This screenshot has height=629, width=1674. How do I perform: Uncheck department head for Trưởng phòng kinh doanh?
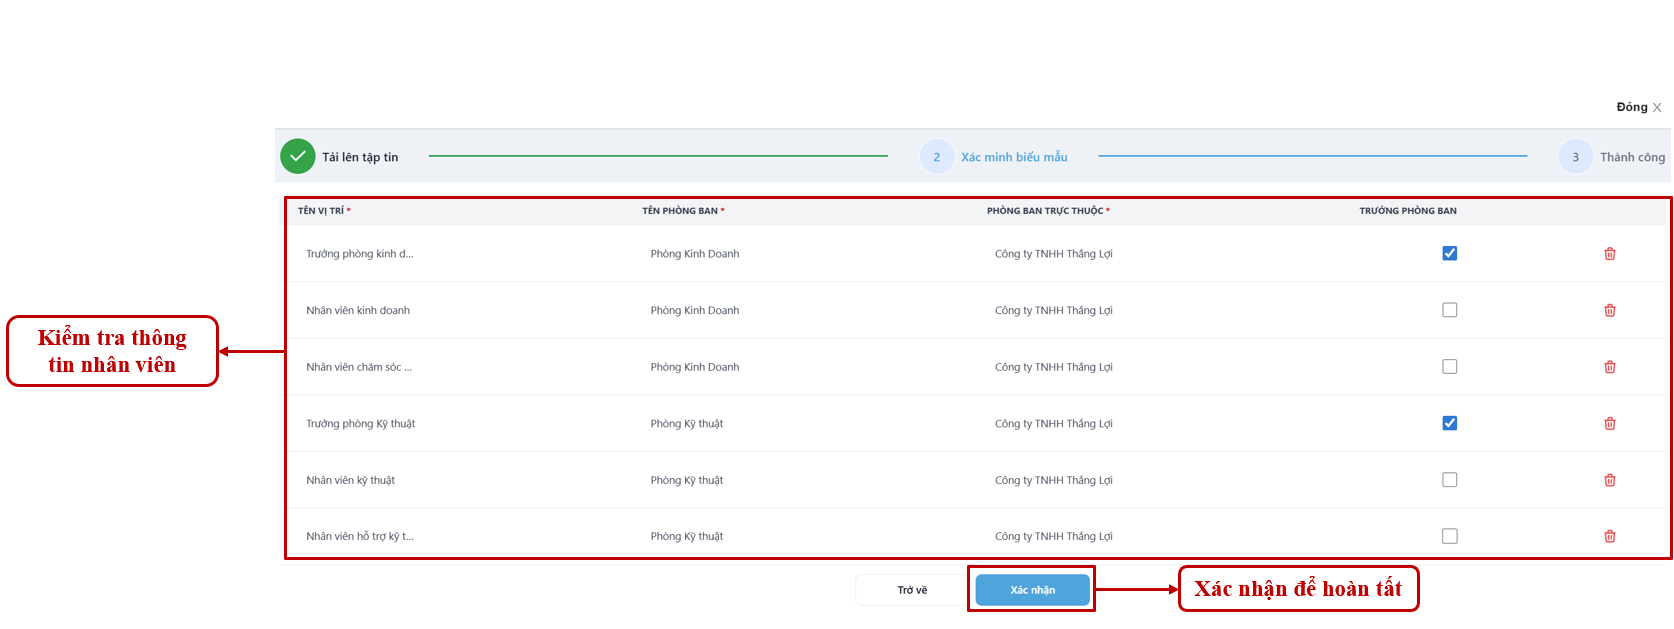point(1449,254)
